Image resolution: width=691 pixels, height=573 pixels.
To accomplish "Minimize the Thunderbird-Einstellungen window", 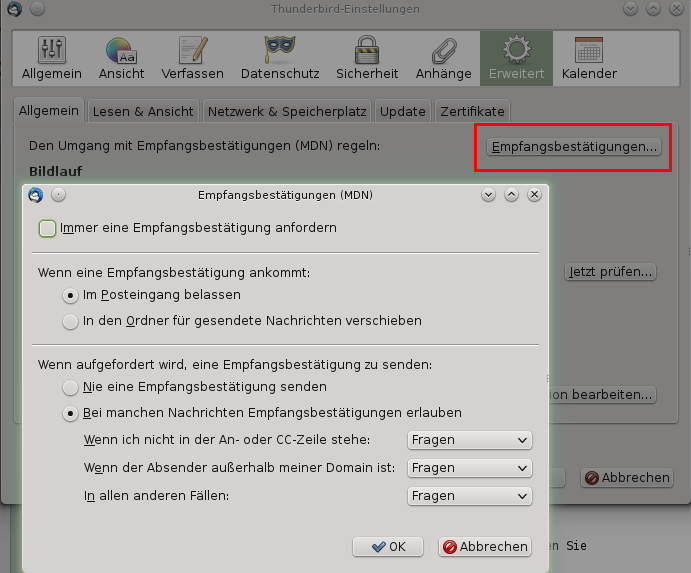I will point(631,8).
